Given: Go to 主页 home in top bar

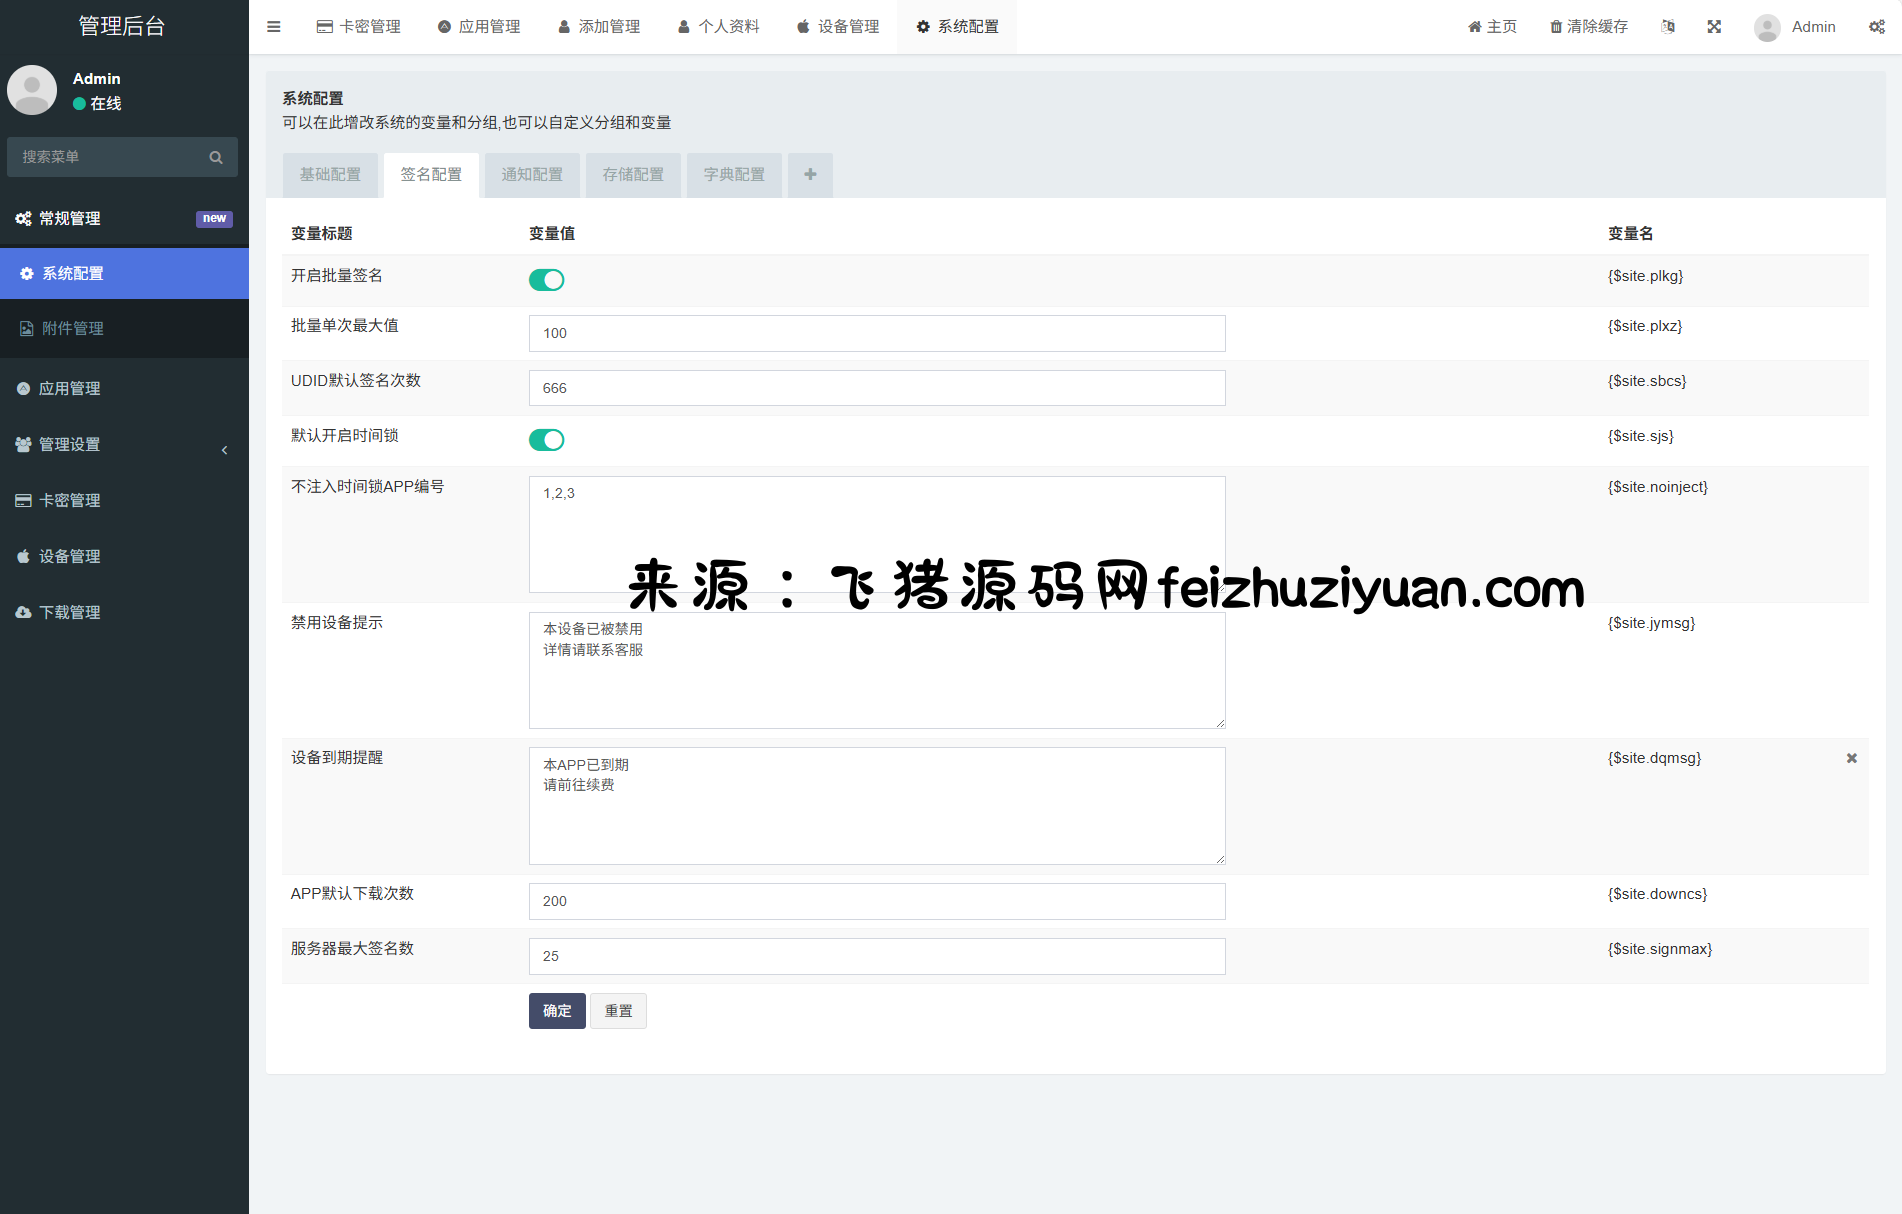Looking at the screenshot, I should pyautogui.click(x=1491, y=27).
